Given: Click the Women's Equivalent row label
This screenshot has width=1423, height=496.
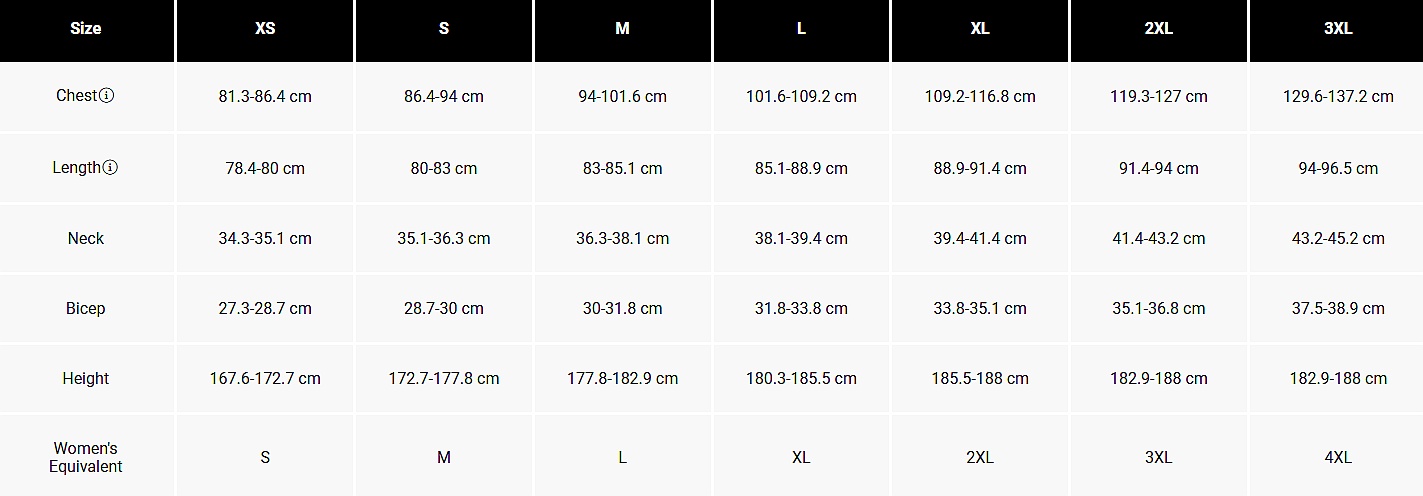Looking at the screenshot, I should coord(86,457).
